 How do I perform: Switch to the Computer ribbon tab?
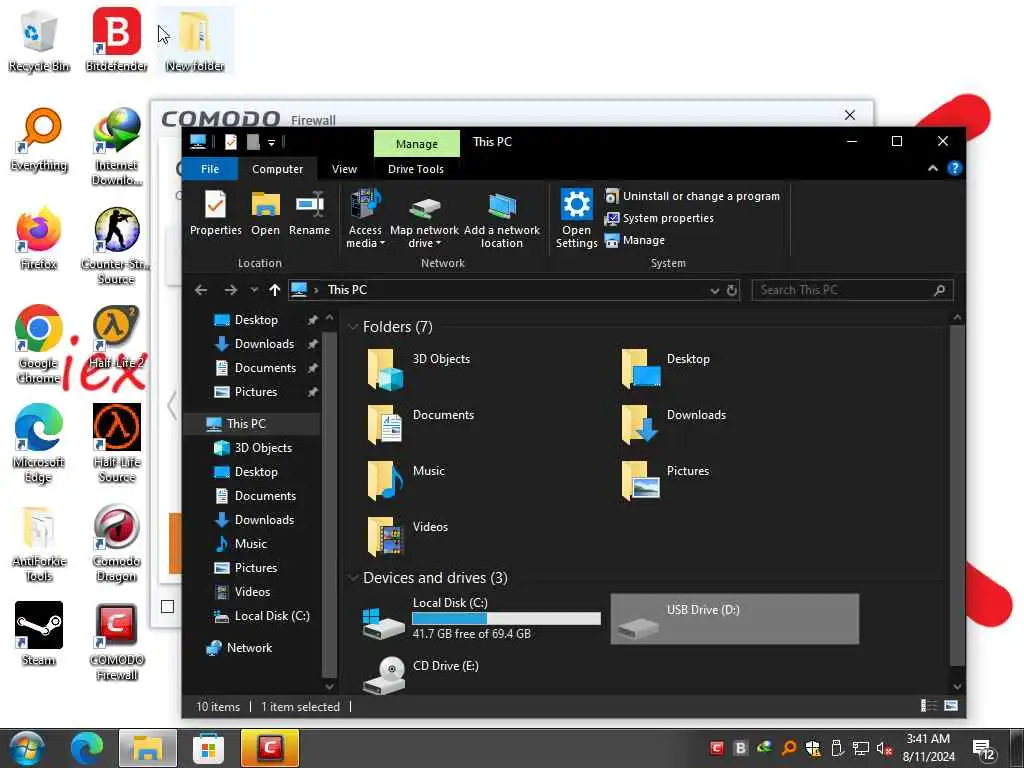tap(278, 168)
